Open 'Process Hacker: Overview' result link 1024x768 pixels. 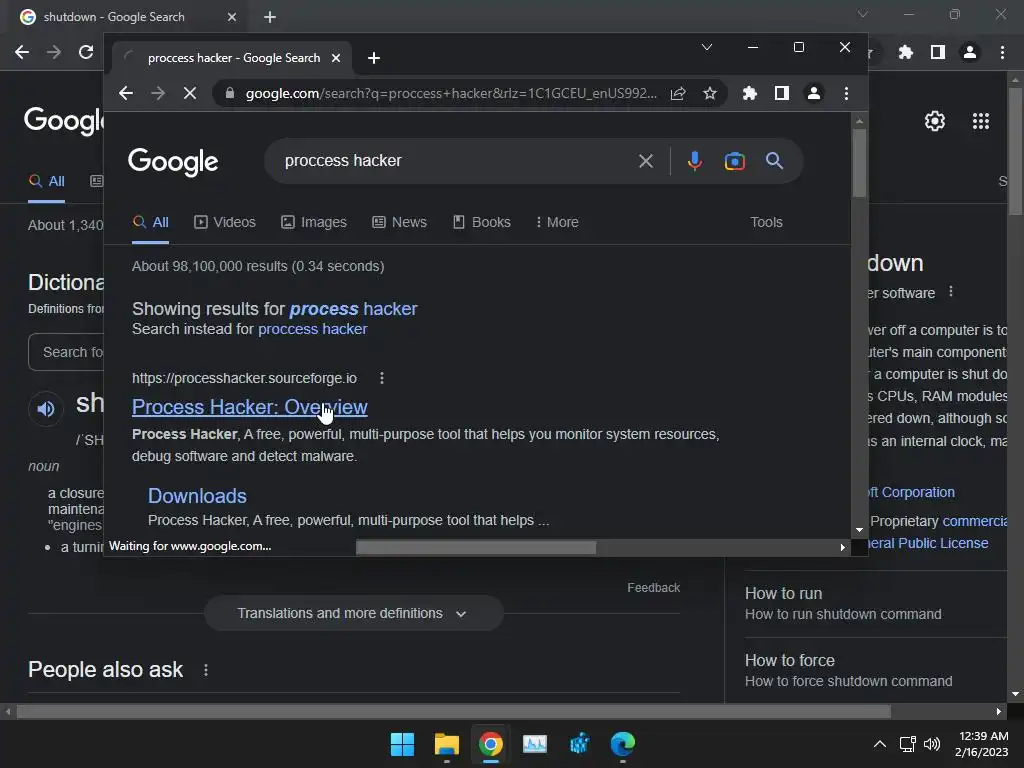(249, 407)
